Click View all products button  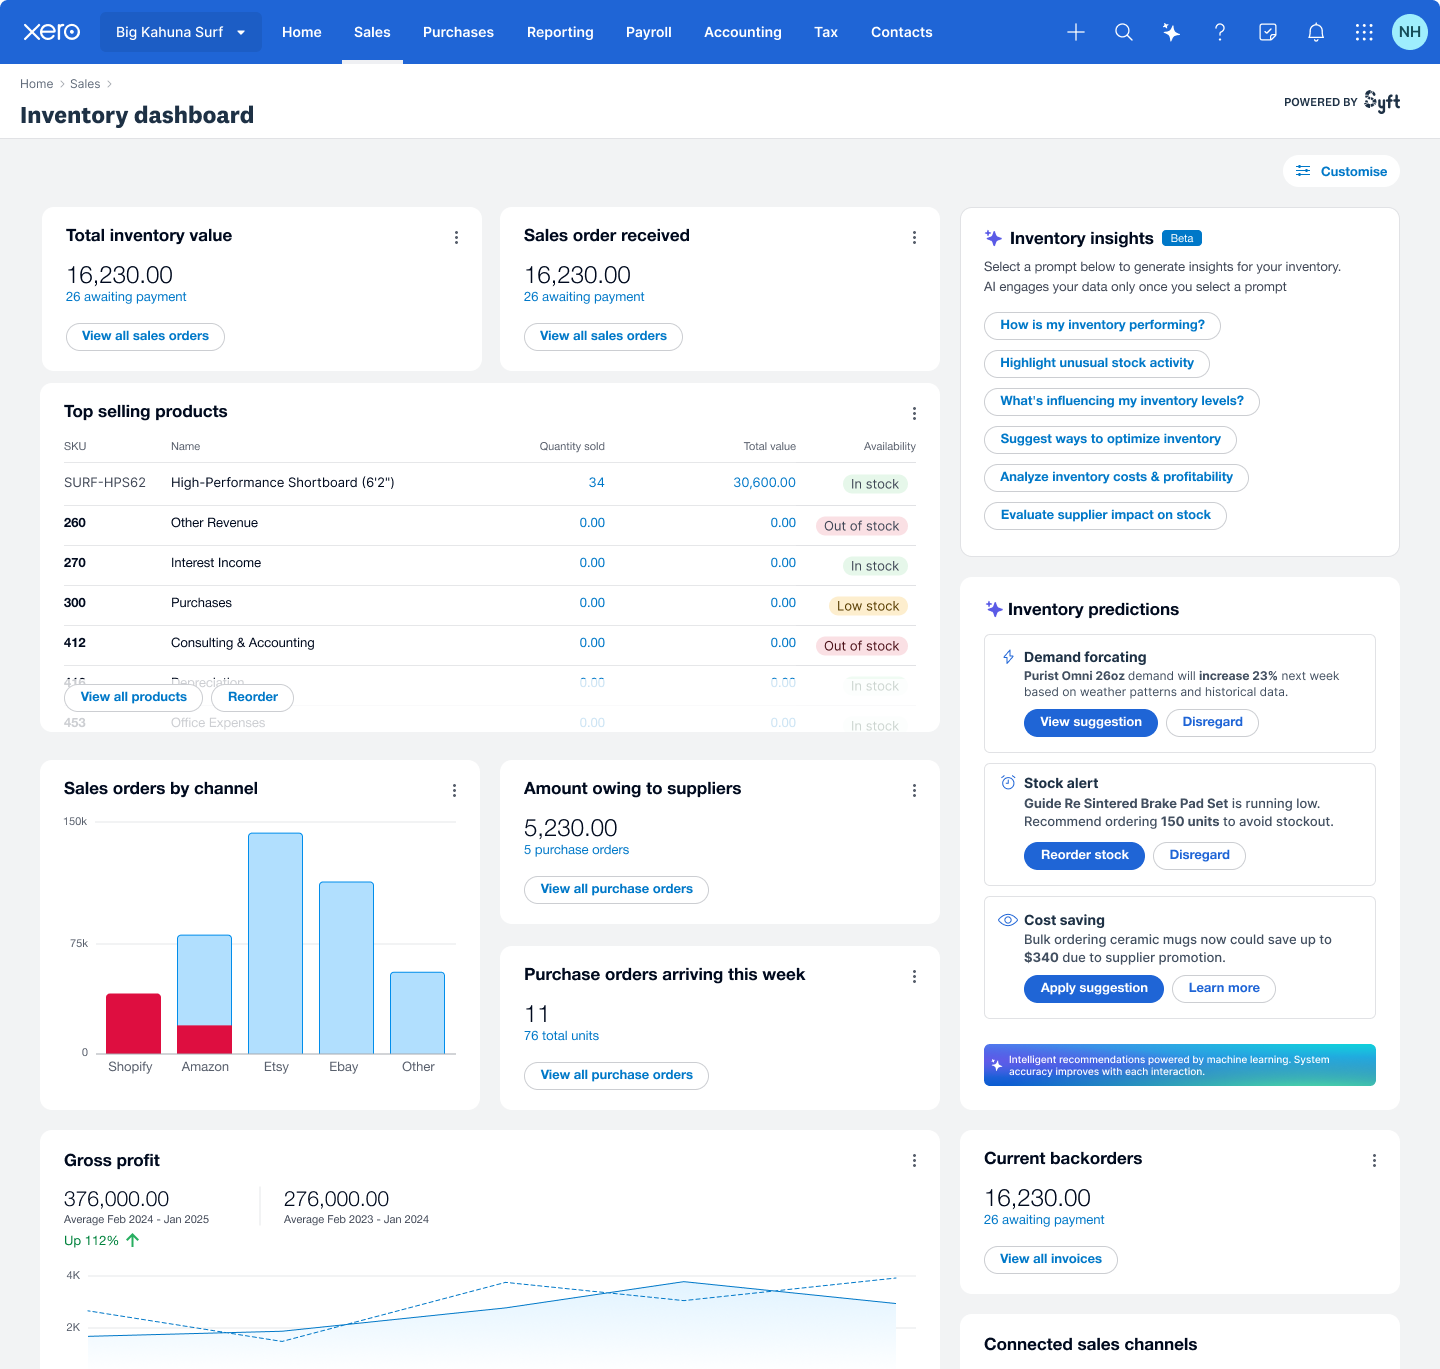[133, 698]
